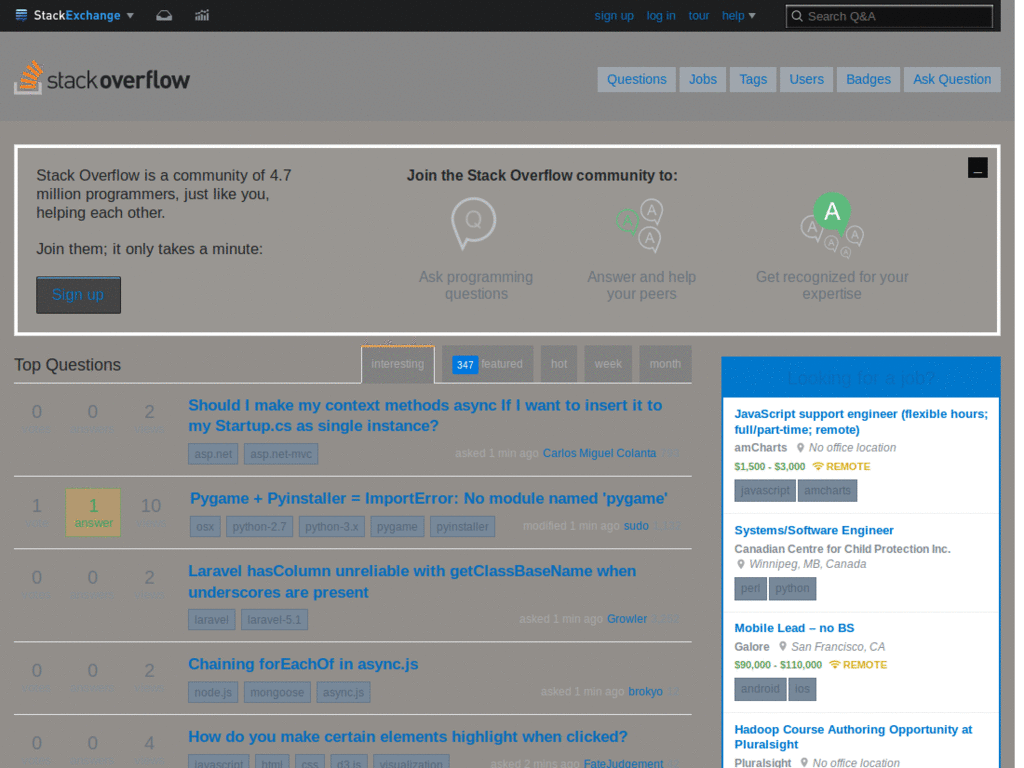Open Mobile Lead – no BS job
This screenshot has width=1024, height=768.
794,628
